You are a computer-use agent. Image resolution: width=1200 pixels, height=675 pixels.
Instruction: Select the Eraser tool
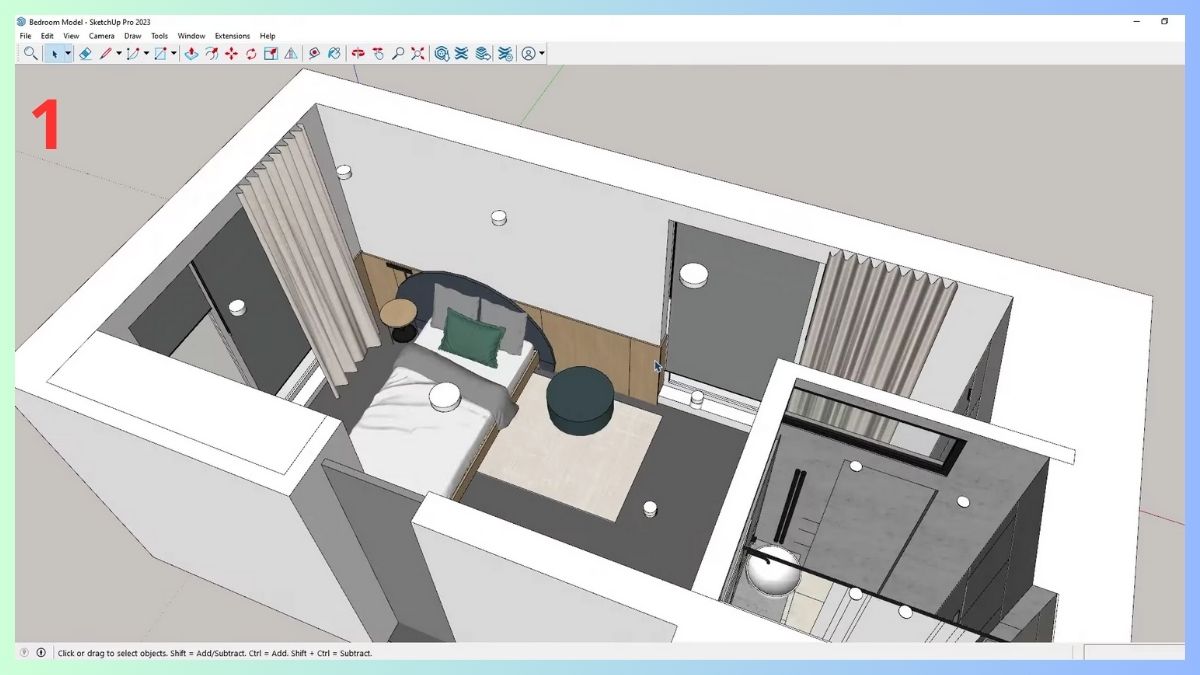click(85, 53)
